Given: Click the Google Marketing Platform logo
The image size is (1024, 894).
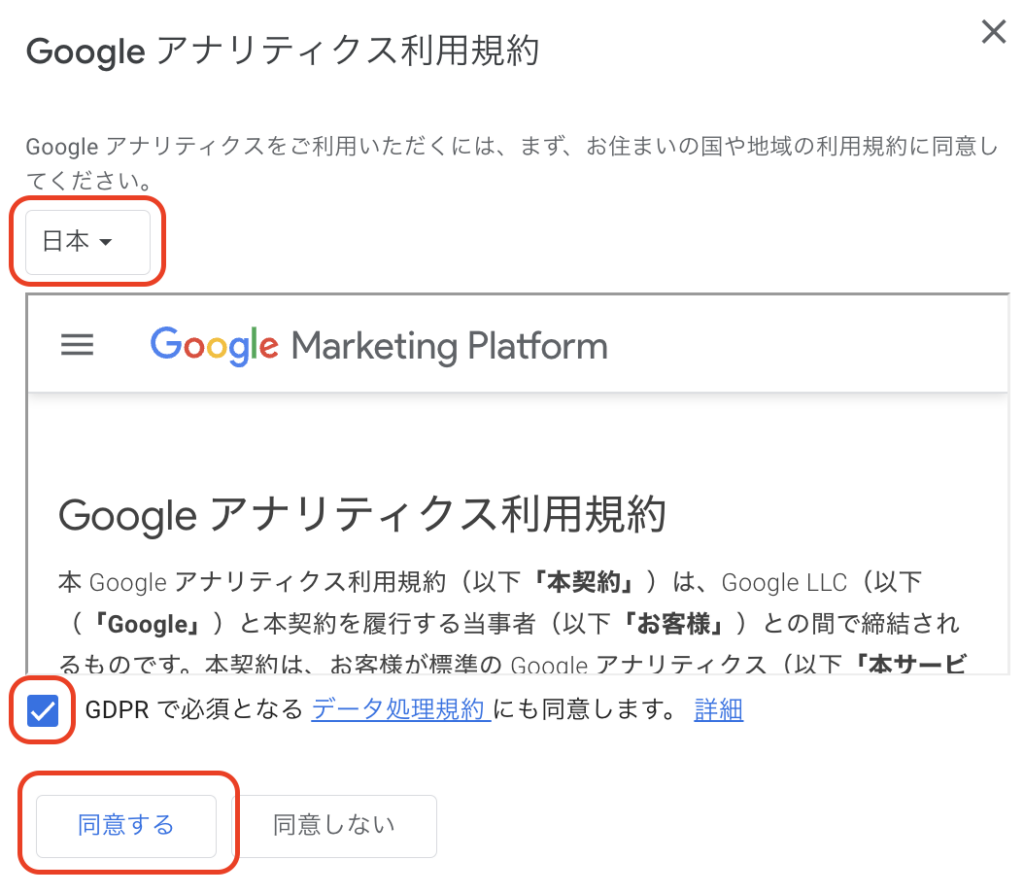Looking at the screenshot, I should (x=379, y=345).
